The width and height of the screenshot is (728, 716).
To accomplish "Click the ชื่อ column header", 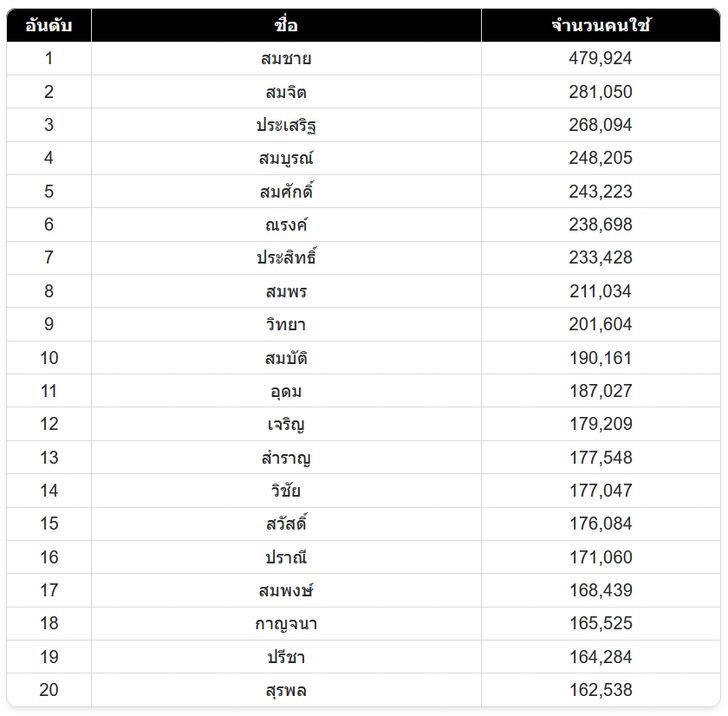I will [286, 25].
